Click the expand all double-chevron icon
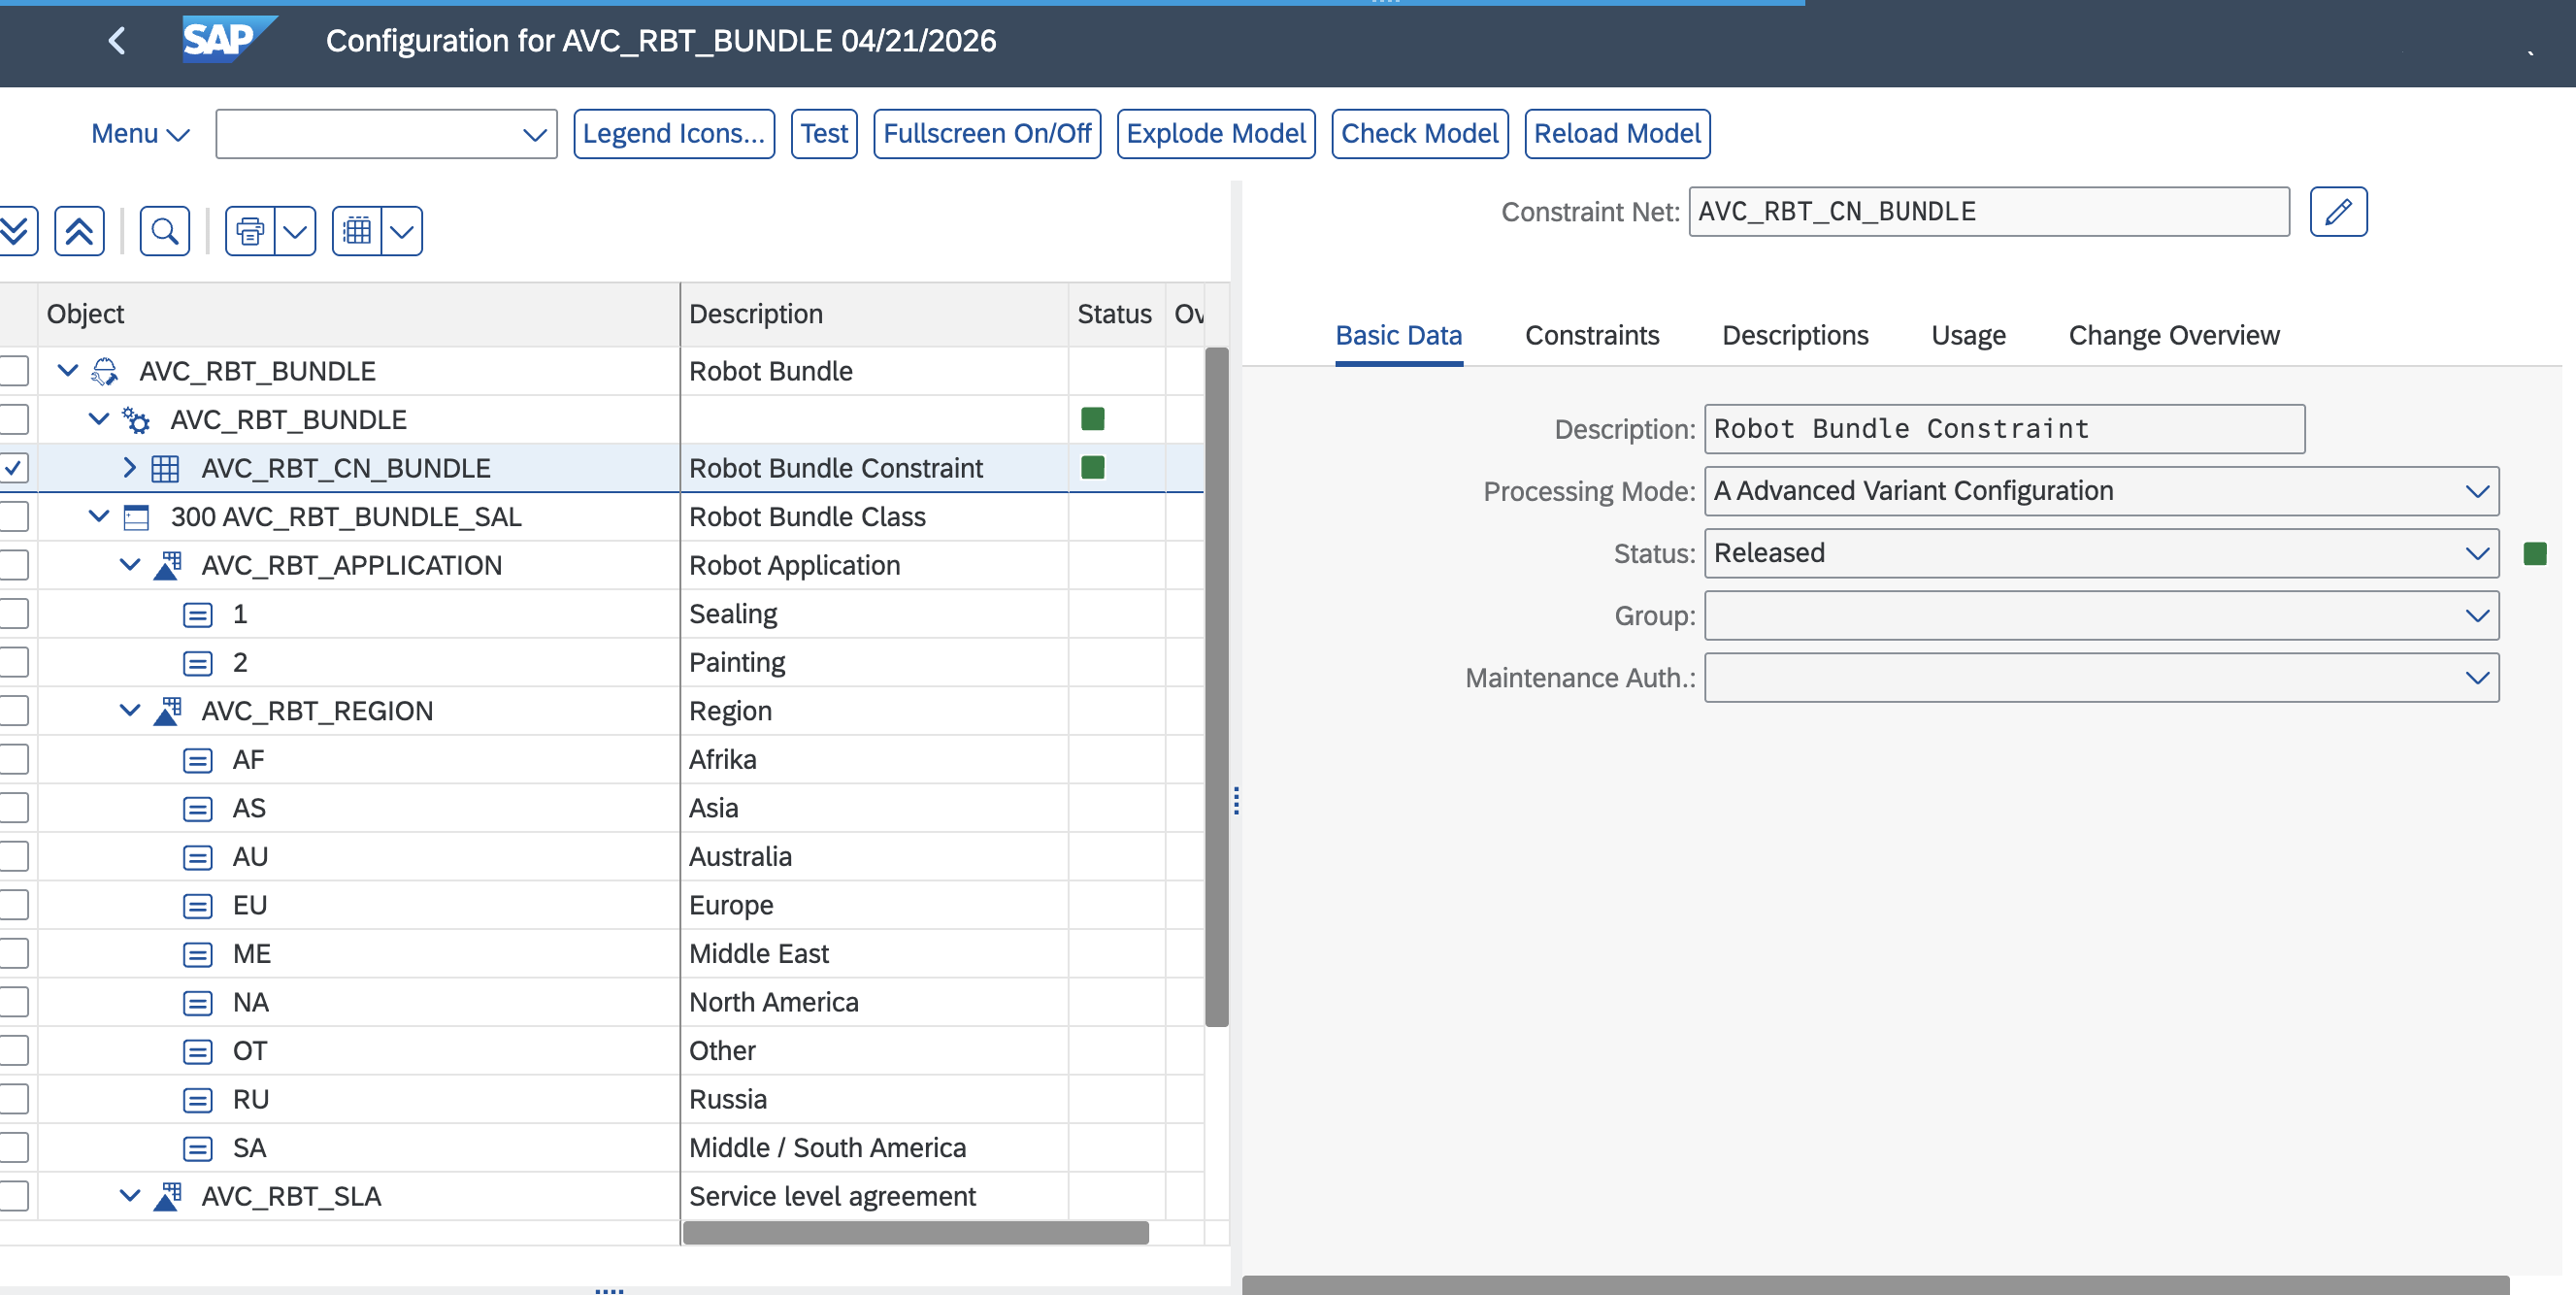The height and width of the screenshot is (1295, 2576). tap(15, 231)
